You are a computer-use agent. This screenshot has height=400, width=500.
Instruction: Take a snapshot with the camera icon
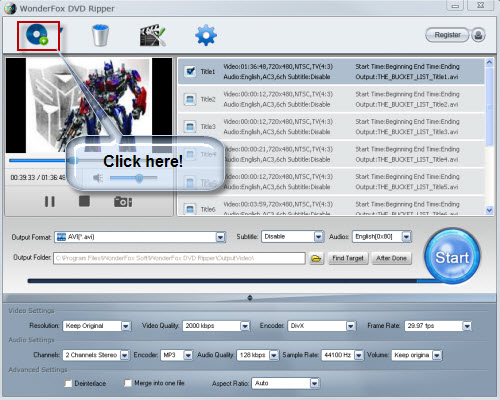[x=123, y=202]
